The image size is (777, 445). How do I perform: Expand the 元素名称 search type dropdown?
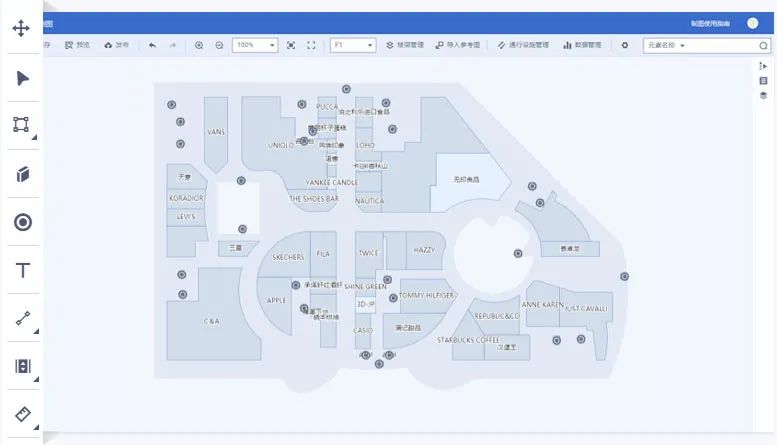(667, 45)
